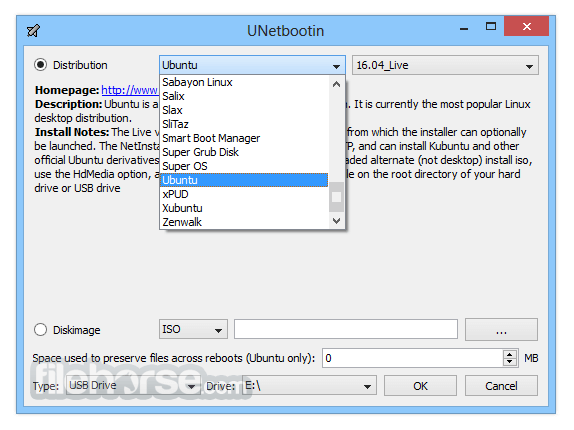The width and height of the screenshot is (574, 430).
Task: Open the ISO image type dropdown
Action: tap(193, 329)
